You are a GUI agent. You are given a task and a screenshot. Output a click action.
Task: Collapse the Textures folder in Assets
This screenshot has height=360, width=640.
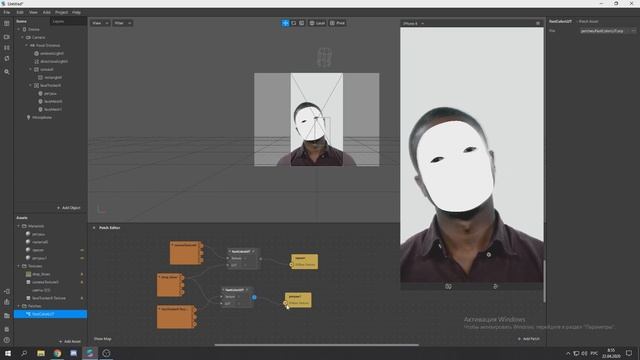point(19,266)
